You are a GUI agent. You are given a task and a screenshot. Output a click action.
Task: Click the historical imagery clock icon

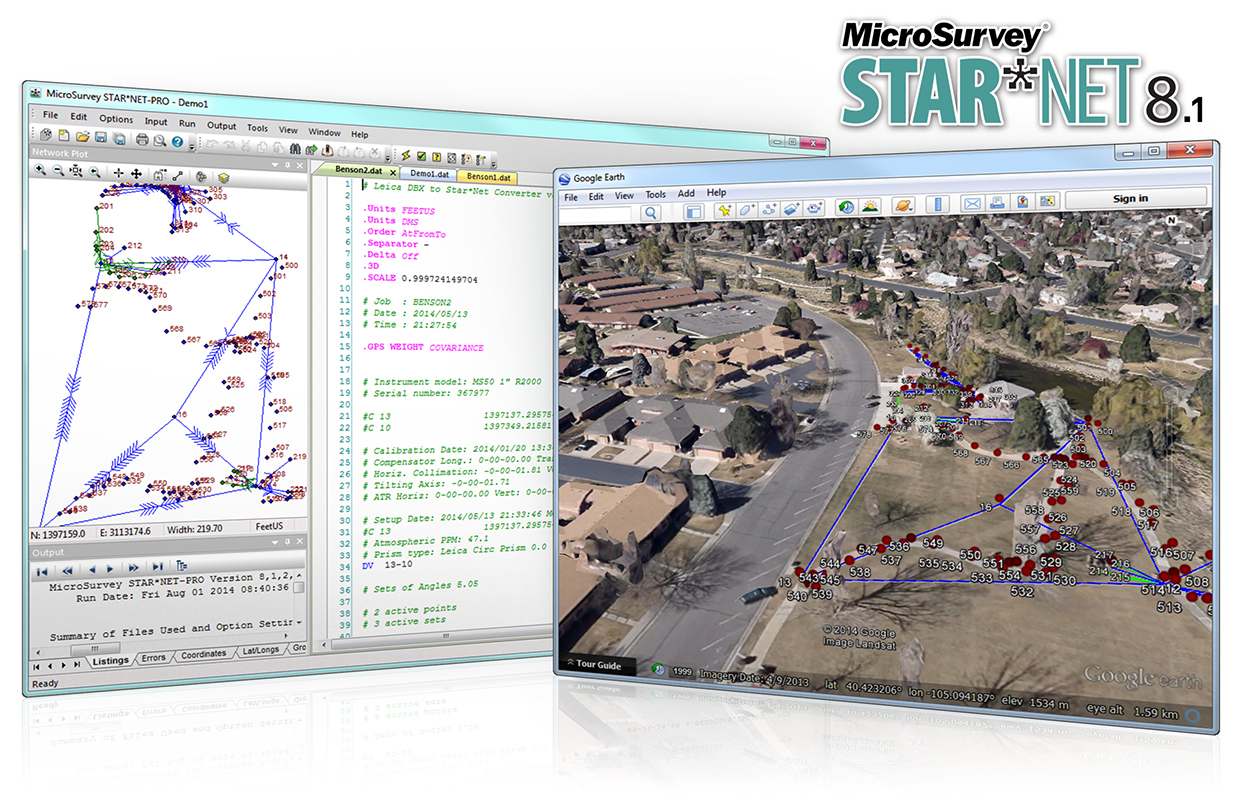coord(847,207)
